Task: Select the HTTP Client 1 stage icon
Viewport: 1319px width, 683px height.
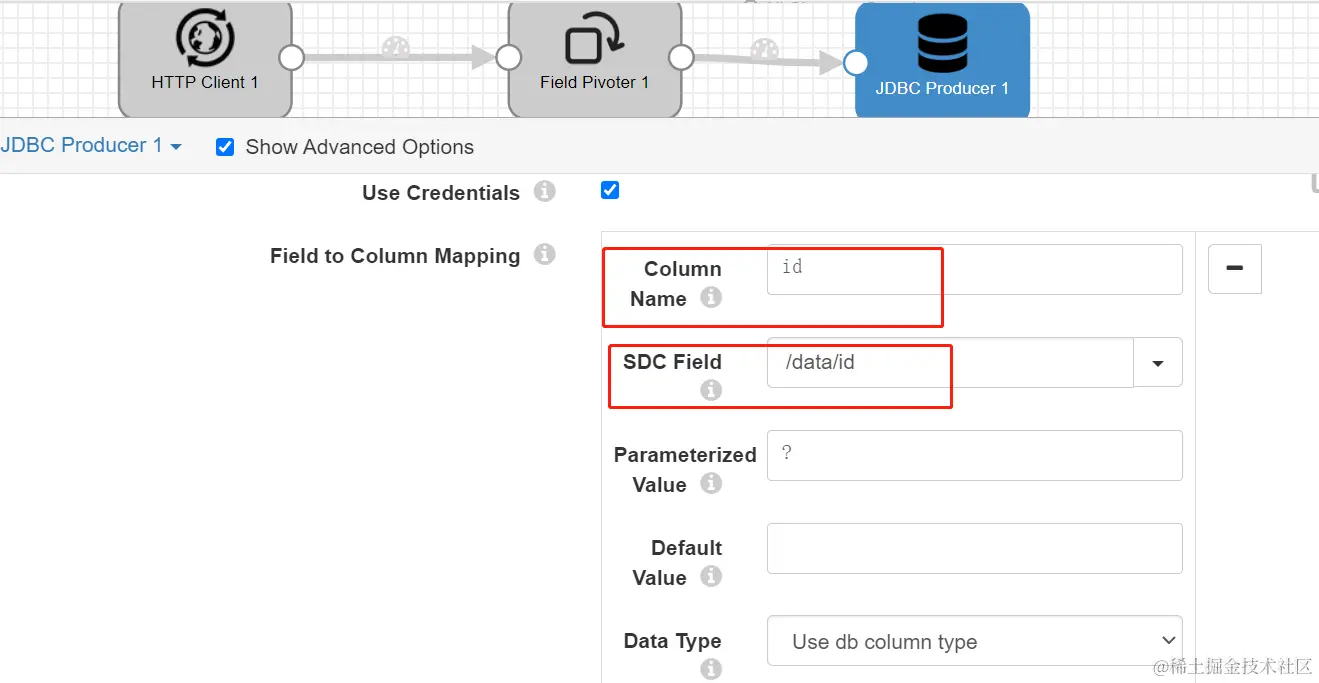Action: 205,39
